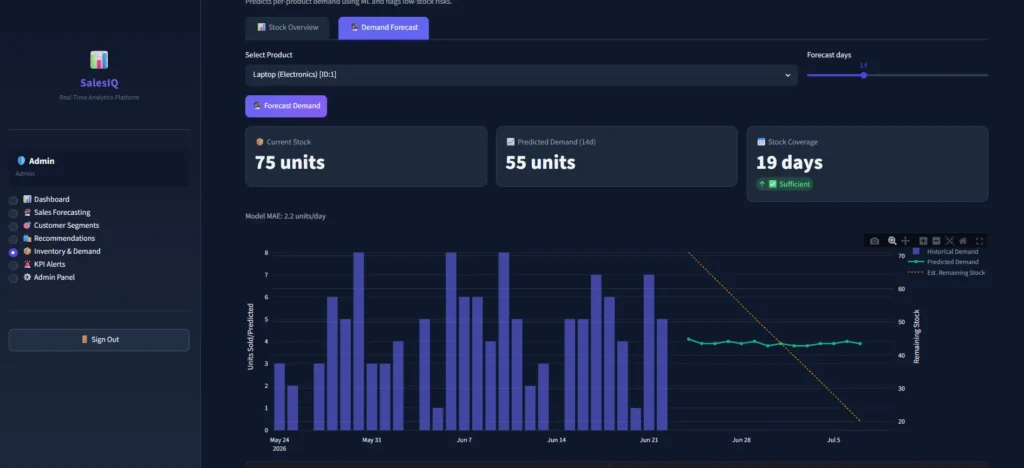The width and height of the screenshot is (1024, 468).
Task: Click the chart Zoom out minus icon
Action: (x=936, y=241)
